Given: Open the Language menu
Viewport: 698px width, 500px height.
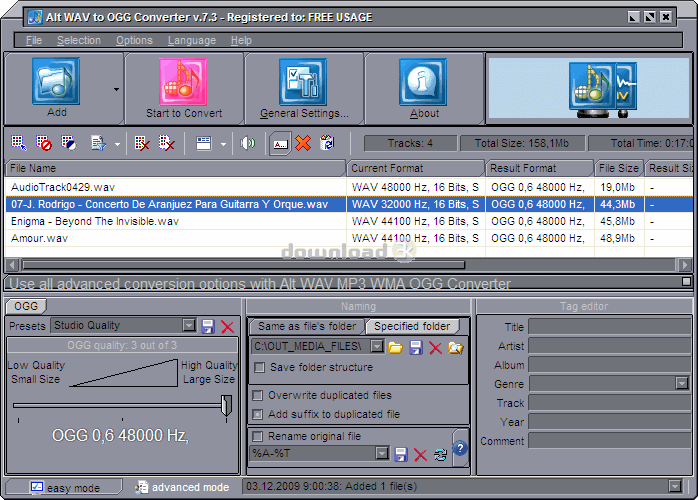Looking at the screenshot, I should [x=192, y=41].
